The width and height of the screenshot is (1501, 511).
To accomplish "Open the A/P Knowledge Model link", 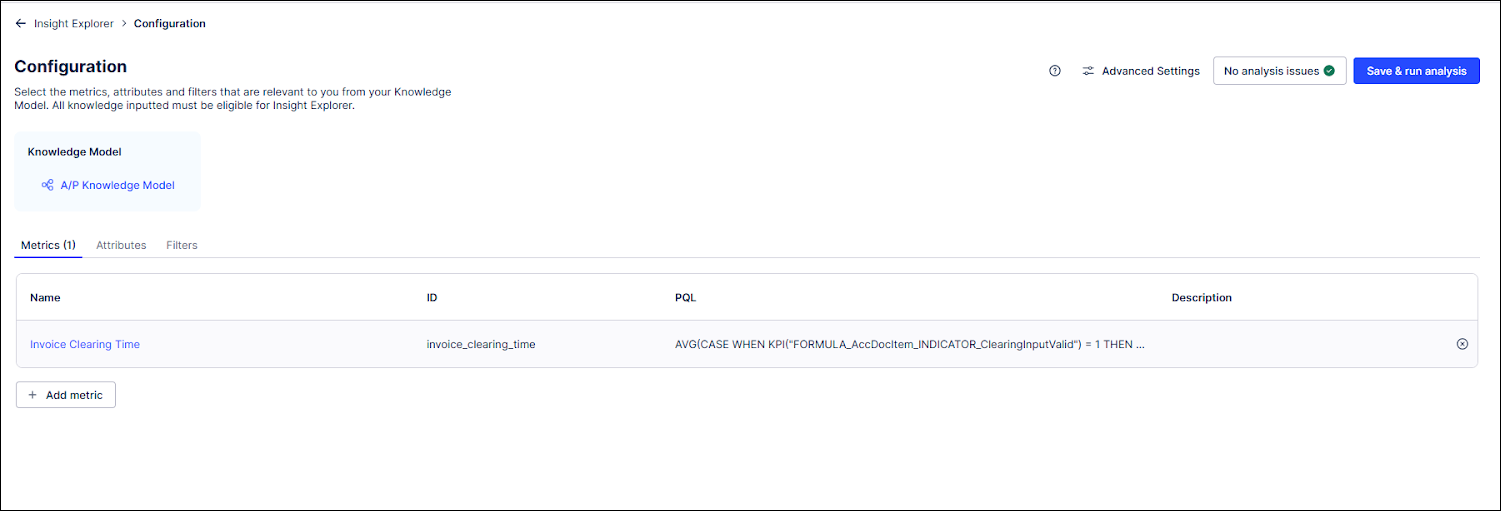I will (x=117, y=185).
